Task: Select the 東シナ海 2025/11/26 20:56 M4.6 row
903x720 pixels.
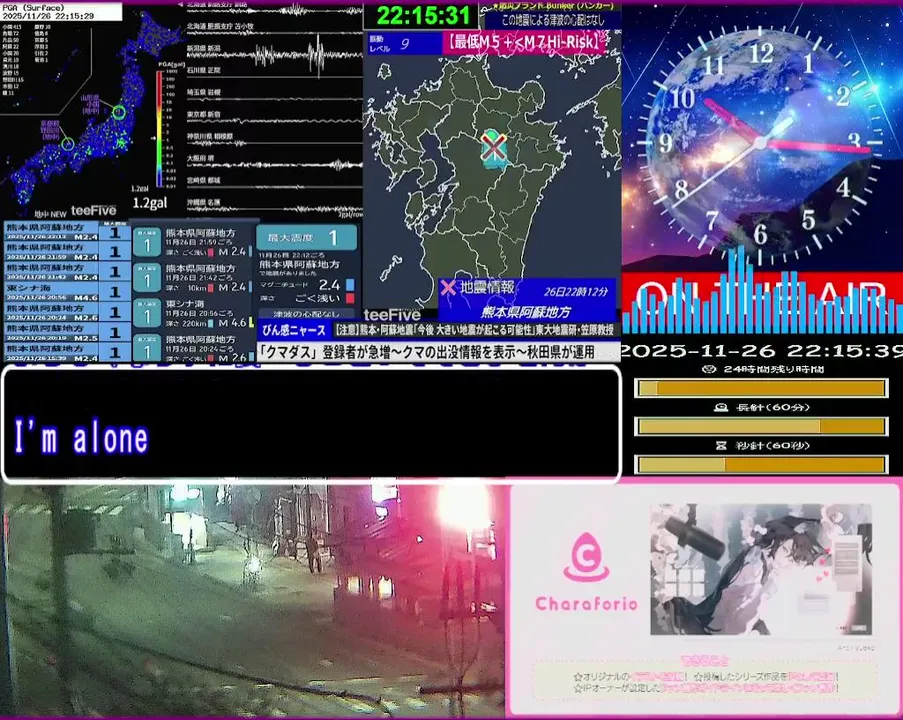Action: click(66, 292)
